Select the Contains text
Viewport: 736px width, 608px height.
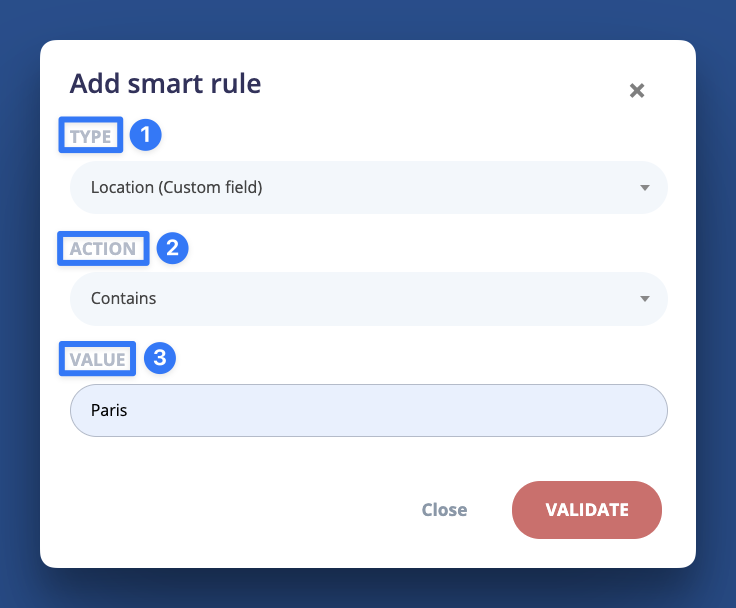(x=123, y=299)
